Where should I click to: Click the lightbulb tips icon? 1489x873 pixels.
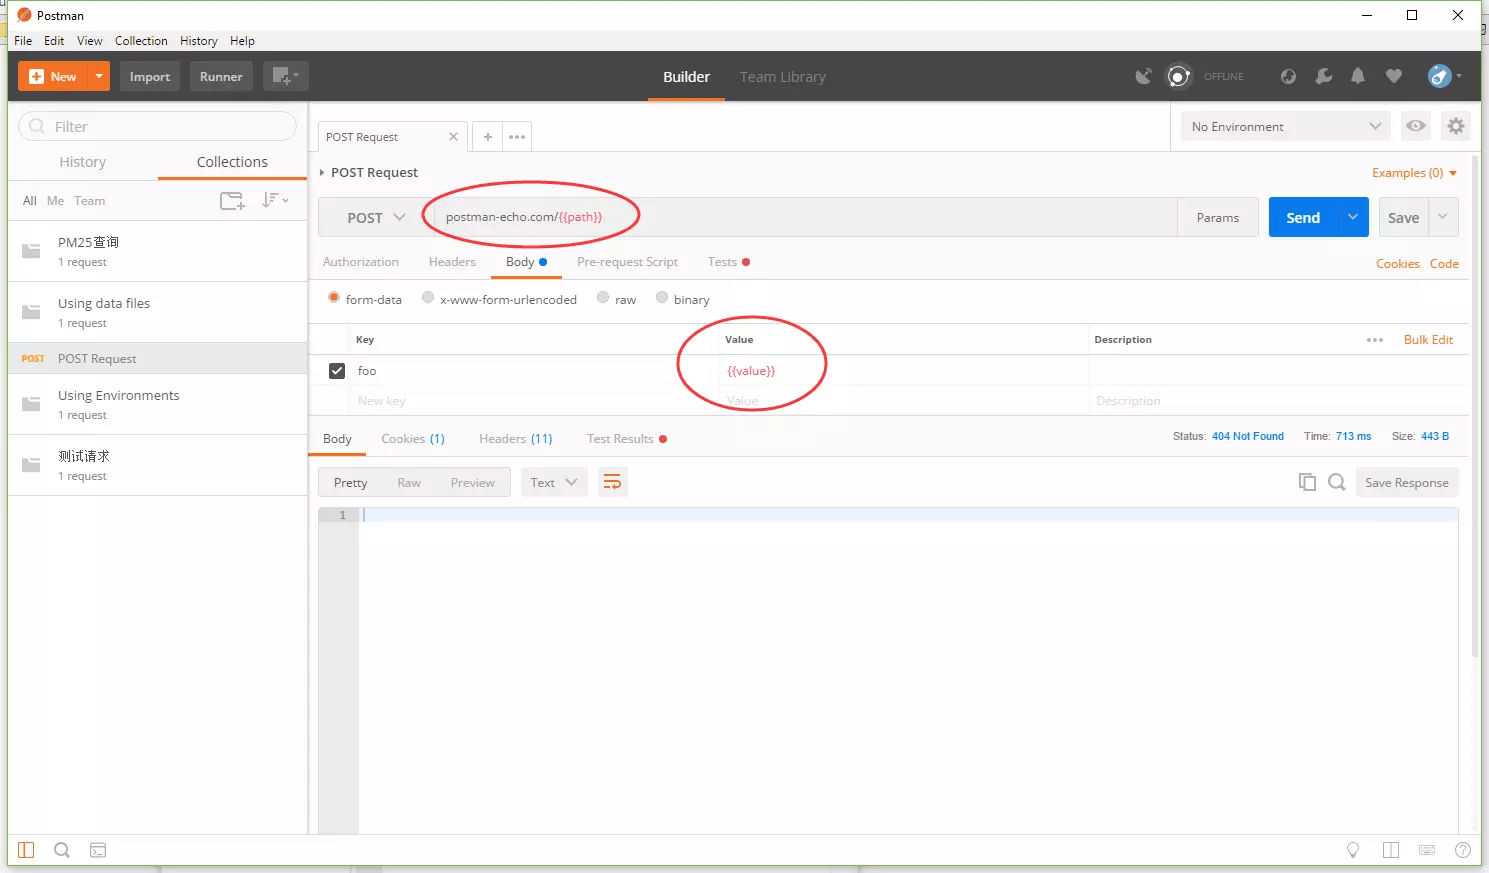point(1353,850)
